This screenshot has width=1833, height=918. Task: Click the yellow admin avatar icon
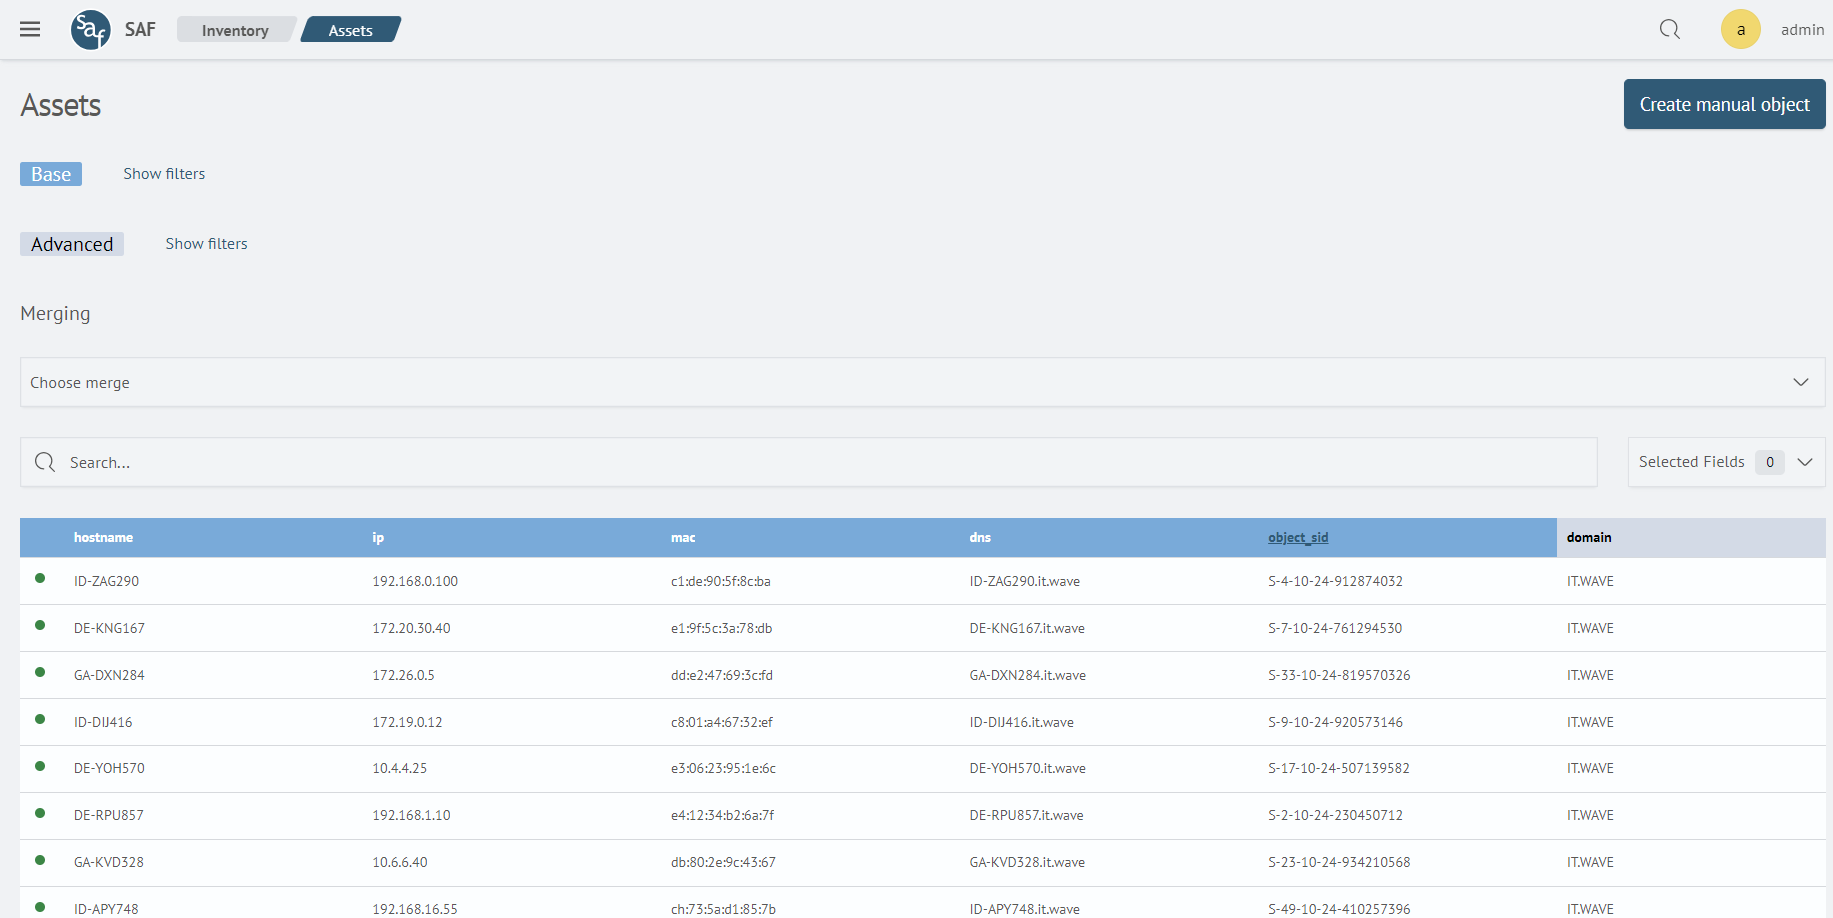(x=1740, y=29)
